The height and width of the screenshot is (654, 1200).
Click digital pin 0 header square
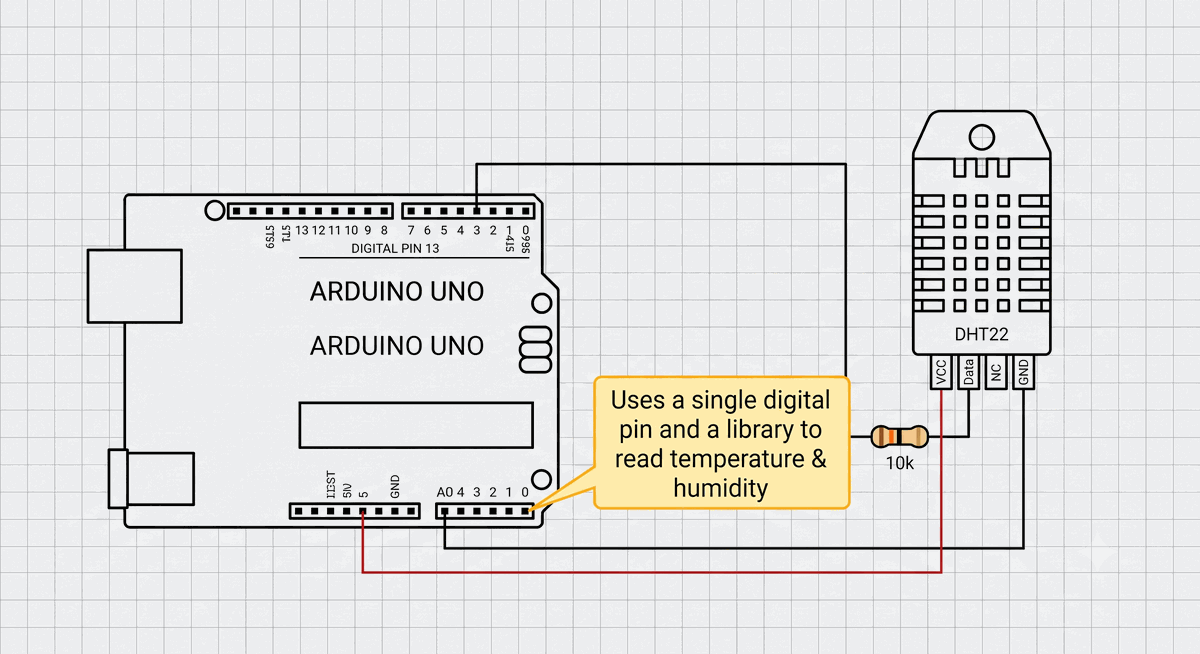click(x=525, y=211)
